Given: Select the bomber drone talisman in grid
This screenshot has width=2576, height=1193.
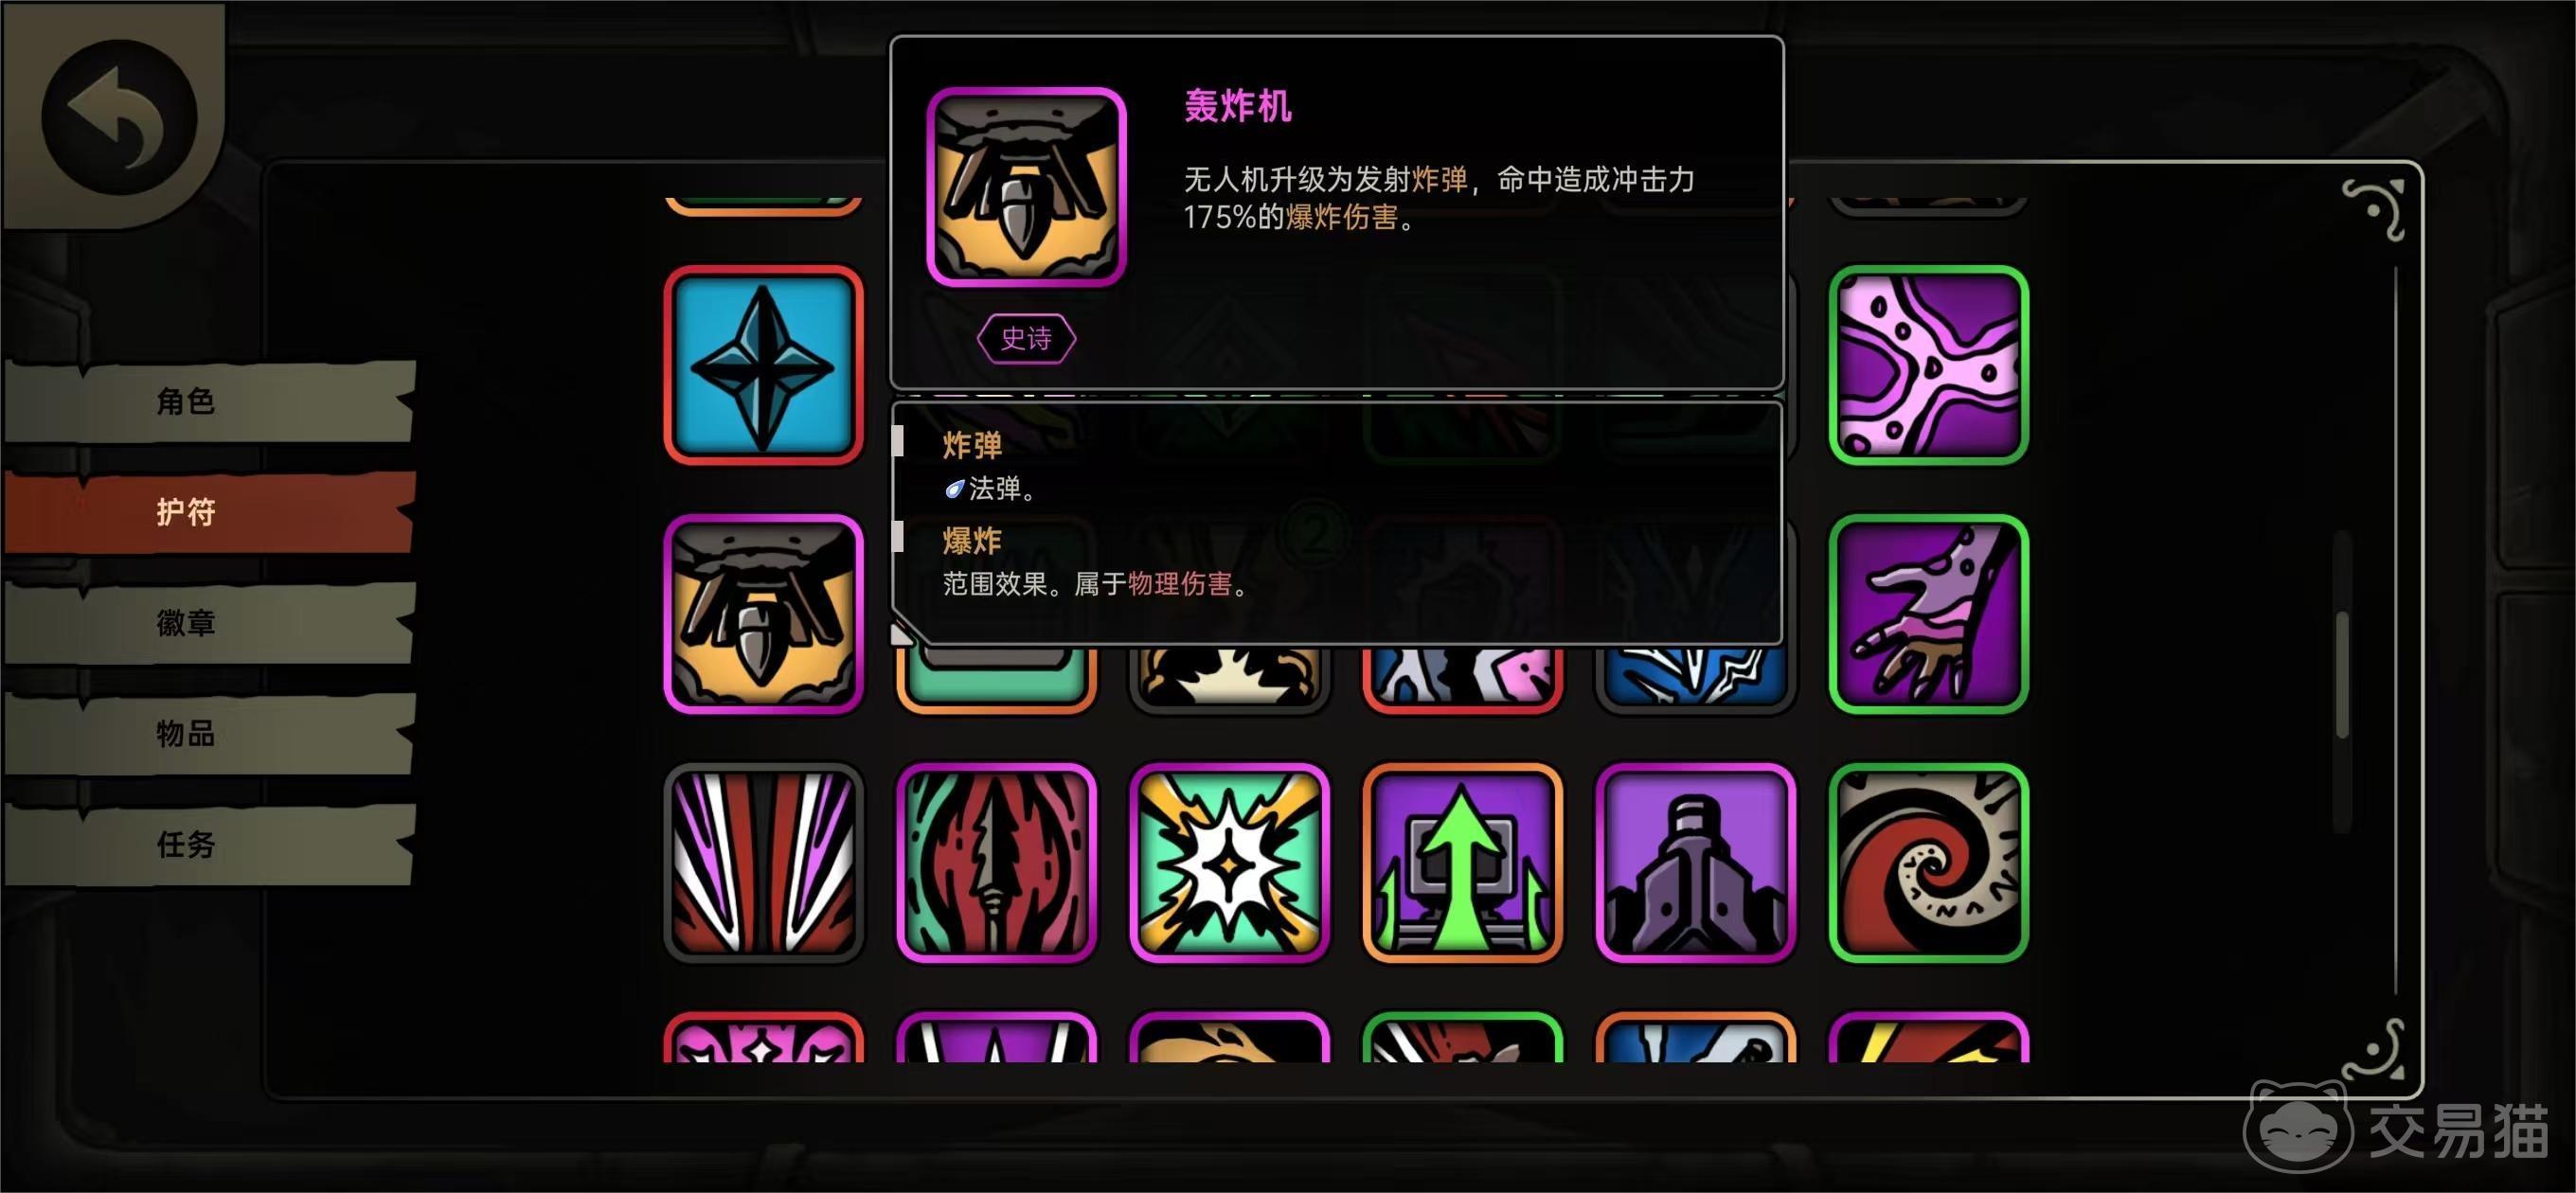Looking at the screenshot, I should (x=763, y=614).
